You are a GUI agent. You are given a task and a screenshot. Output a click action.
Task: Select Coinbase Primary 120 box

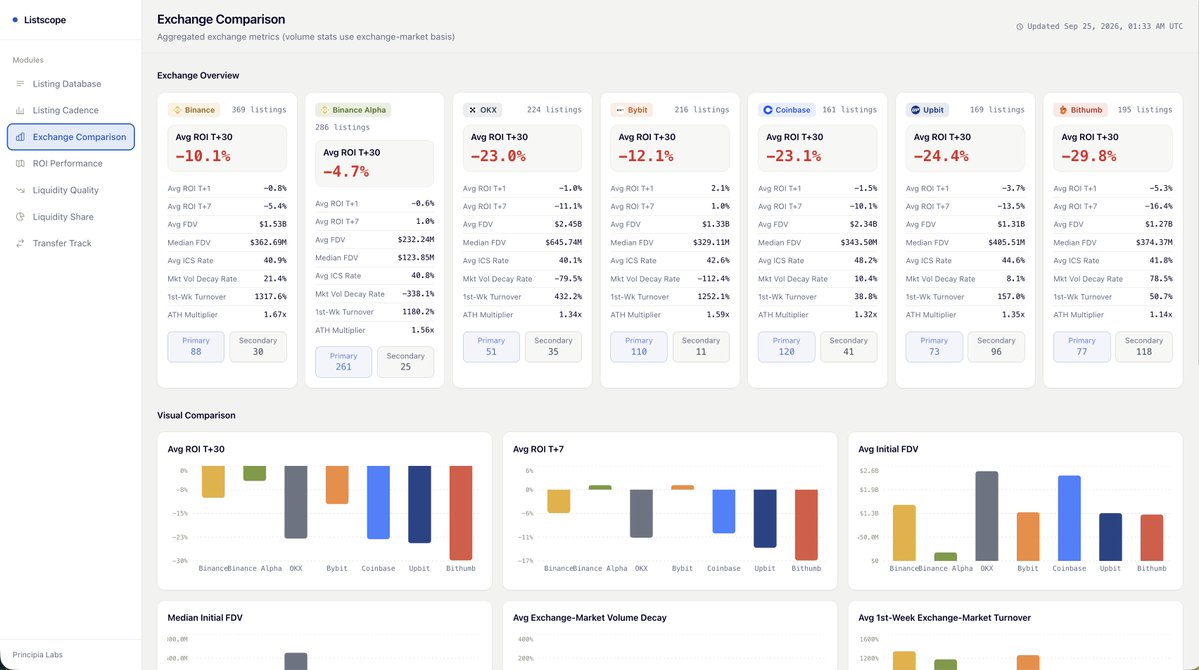click(786, 346)
